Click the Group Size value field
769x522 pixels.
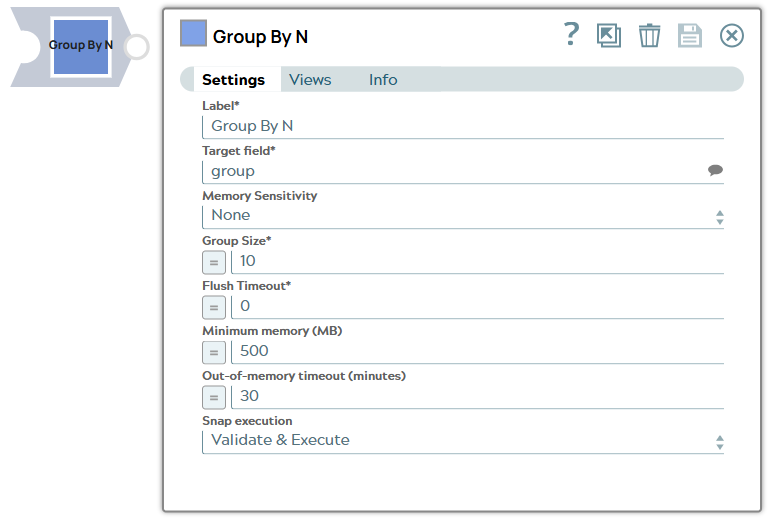click(x=476, y=261)
